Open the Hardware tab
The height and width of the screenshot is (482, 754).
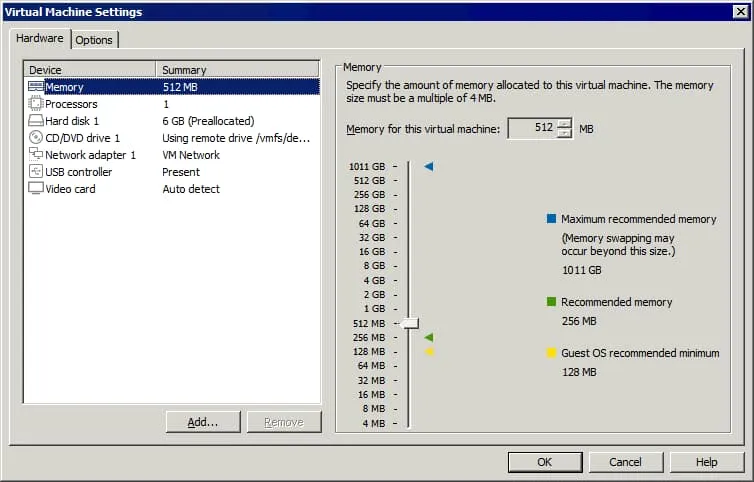(41, 39)
